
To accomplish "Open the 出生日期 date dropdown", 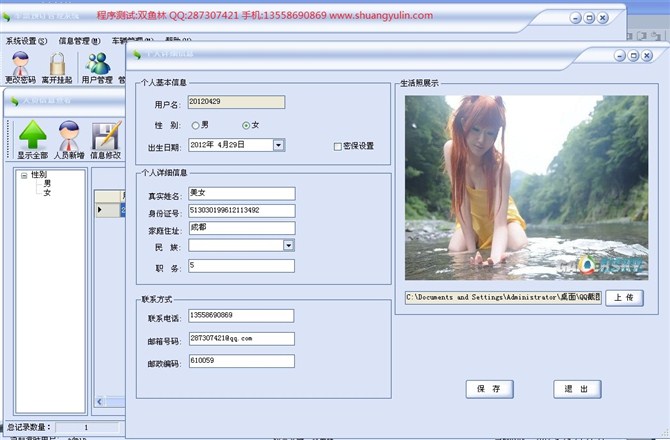I will (278, 145).
